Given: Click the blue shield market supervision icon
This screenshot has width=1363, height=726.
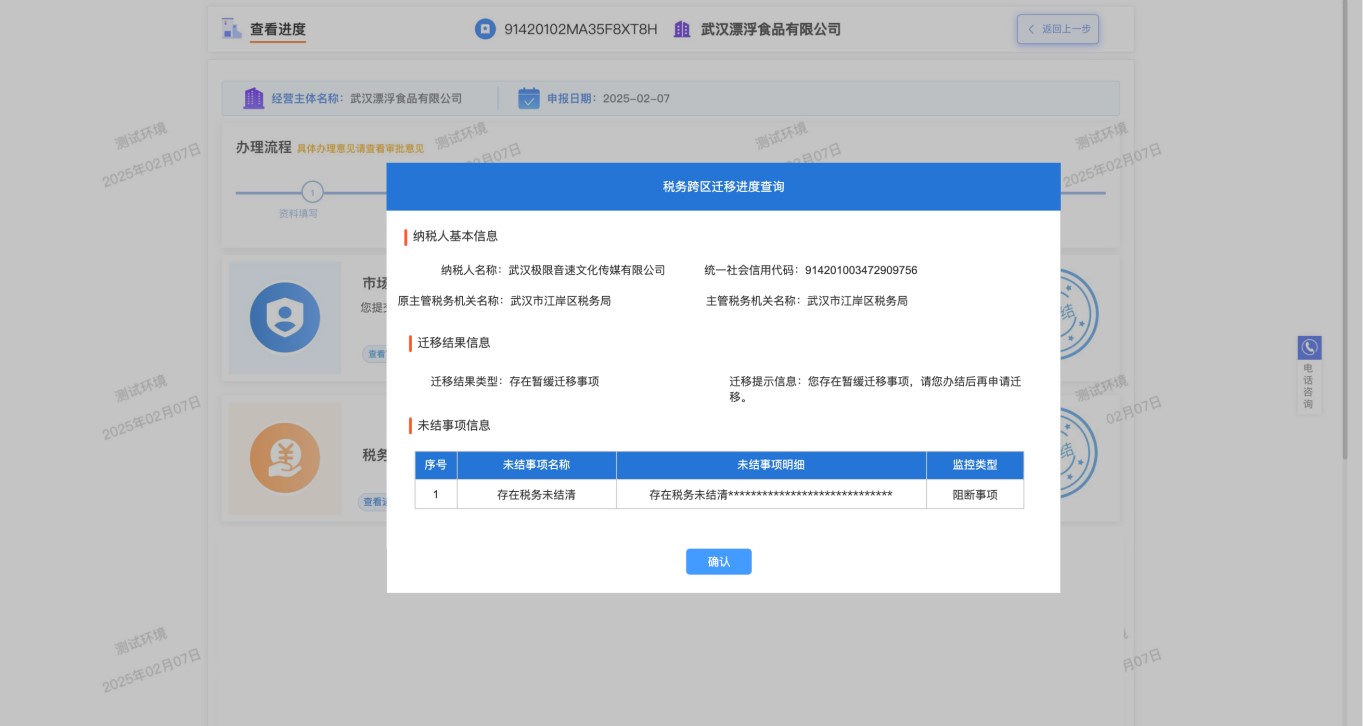Looking at the screenshot, I should [285, 318].
